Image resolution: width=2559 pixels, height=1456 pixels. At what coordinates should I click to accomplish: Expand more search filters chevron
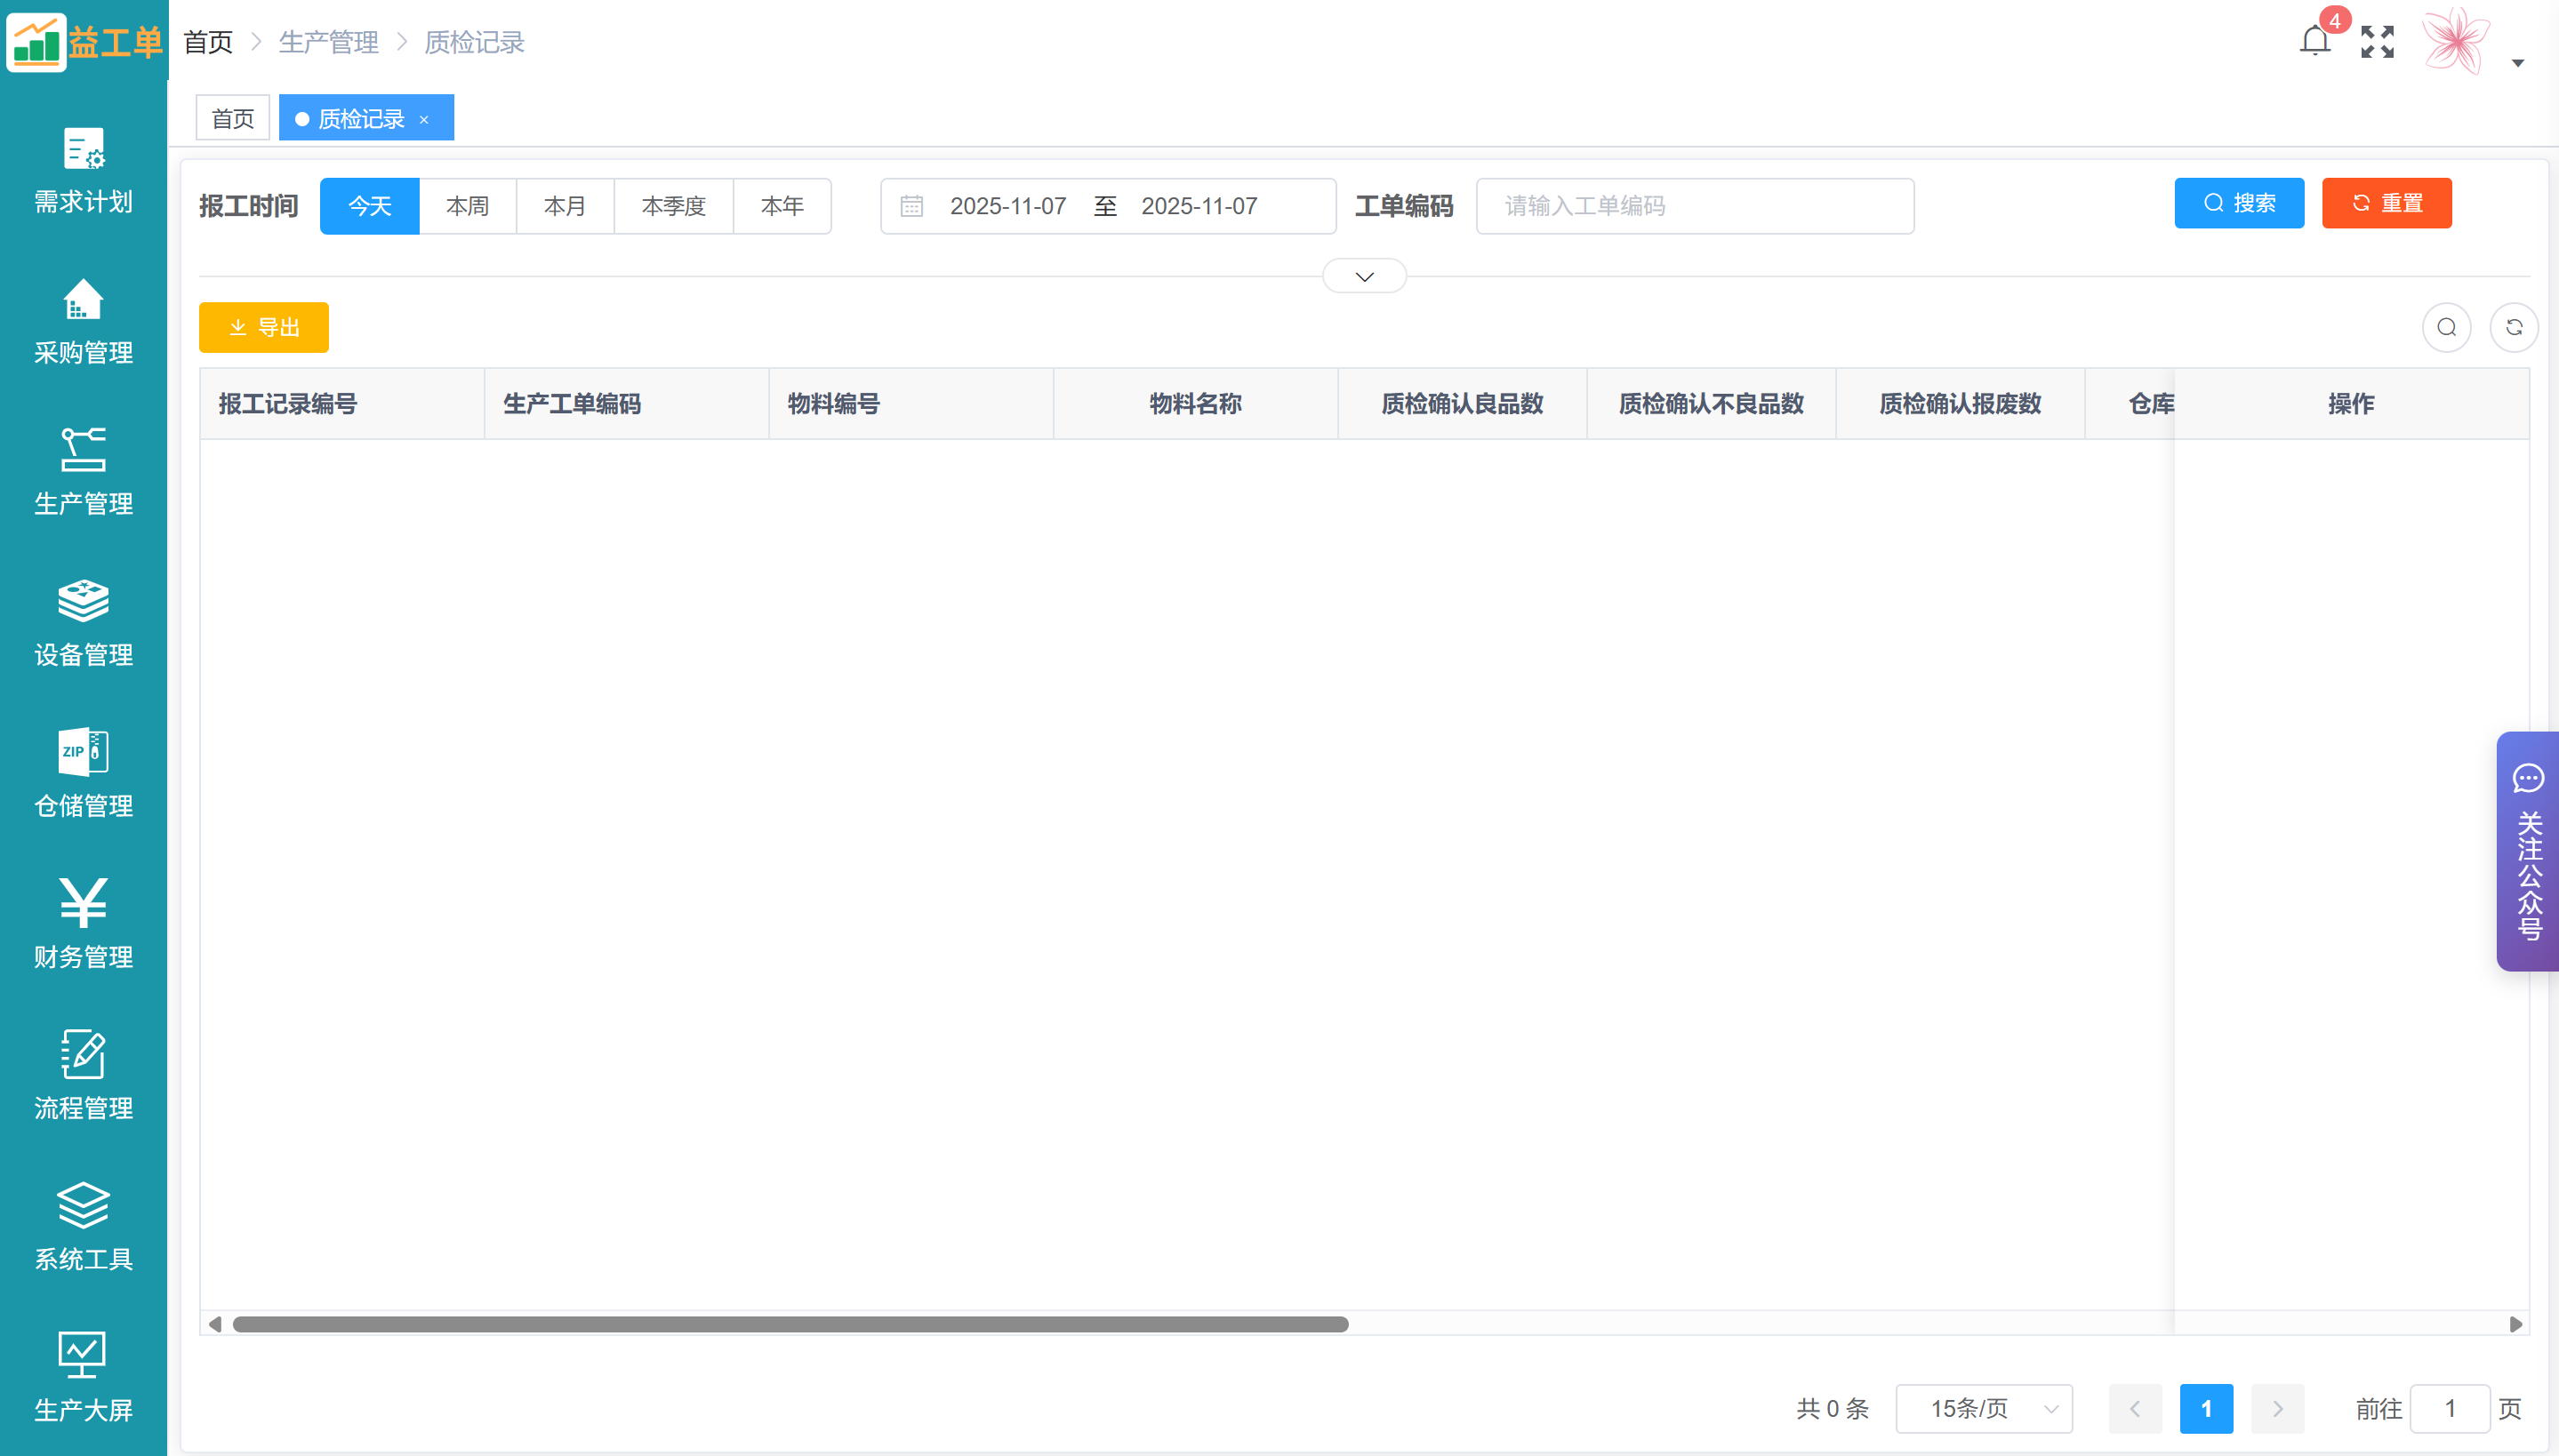pyautogui.click(x=1364, y=276)
